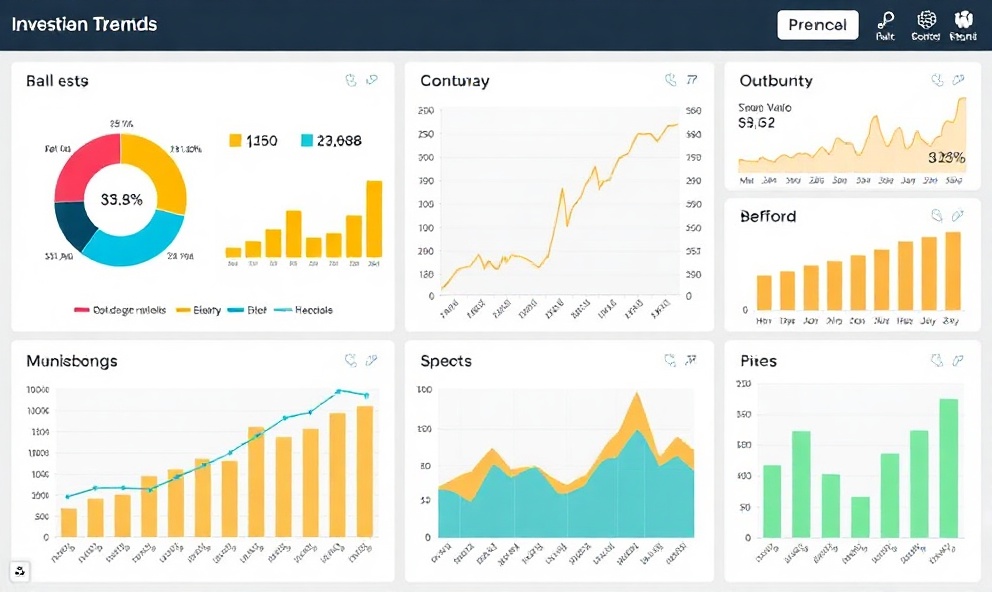Image resolution: width=992 pixels, height=592 pixels.
Task: Click the Pites card title
Action: [x=758, y=361]
